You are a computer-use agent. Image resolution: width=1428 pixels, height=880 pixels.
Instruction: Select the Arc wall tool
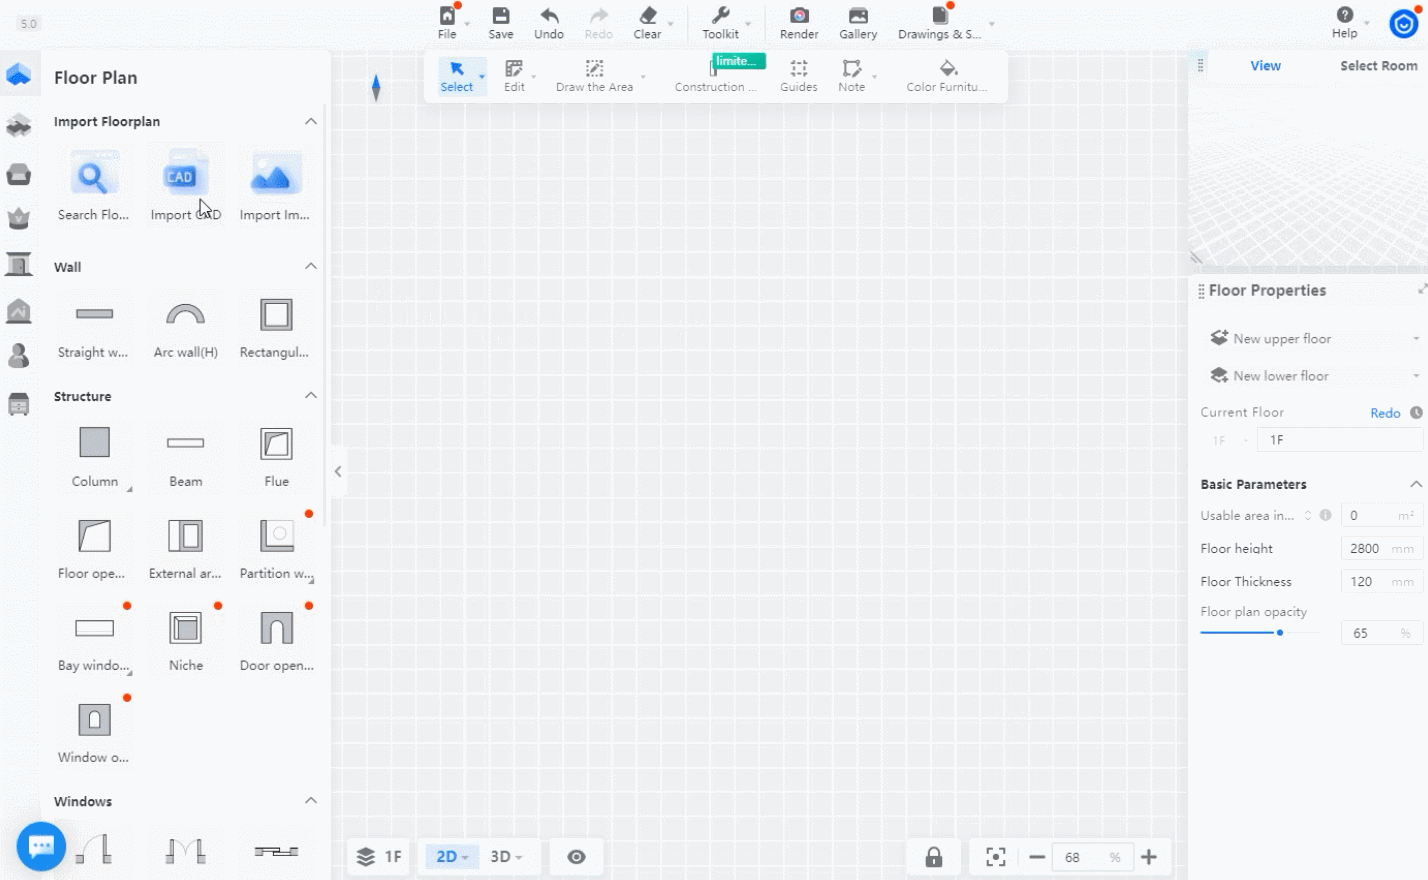[185, 315]
